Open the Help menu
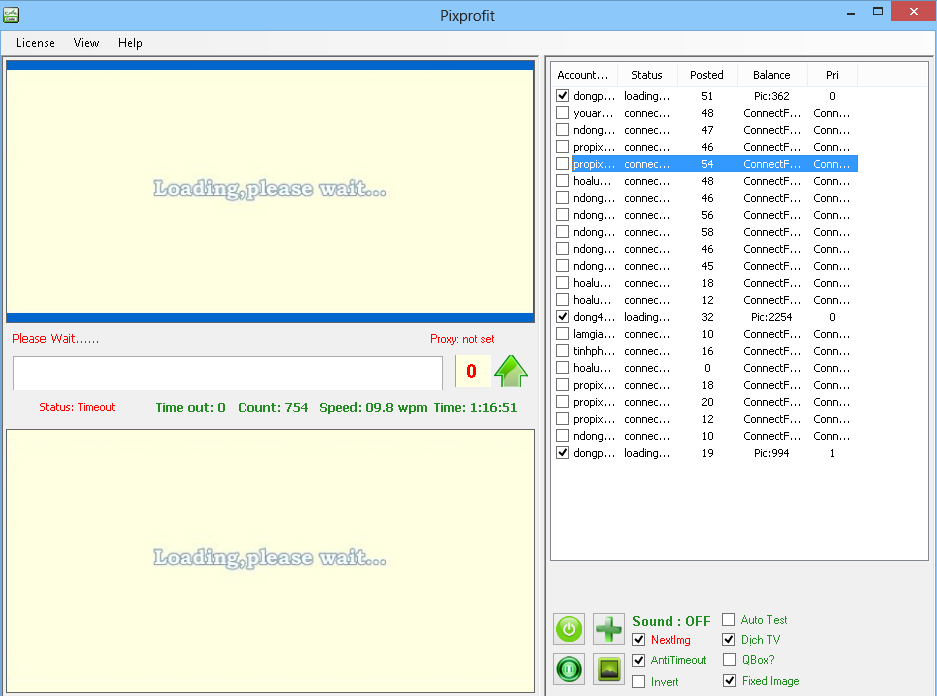937x696 pixels. click(130, 43)
